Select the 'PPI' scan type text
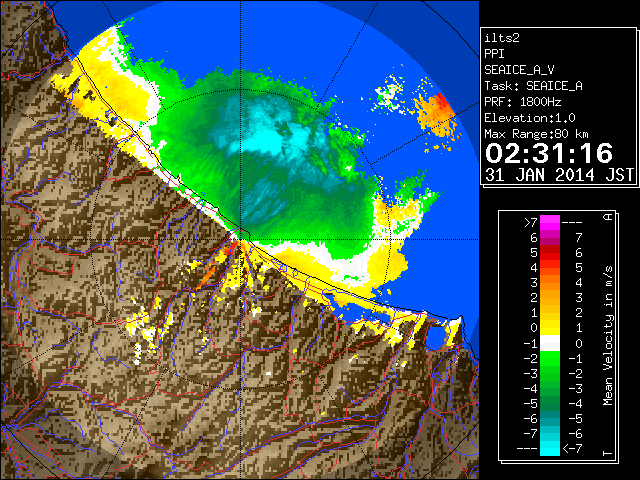640x480 pixels. [x=494, y=54]
